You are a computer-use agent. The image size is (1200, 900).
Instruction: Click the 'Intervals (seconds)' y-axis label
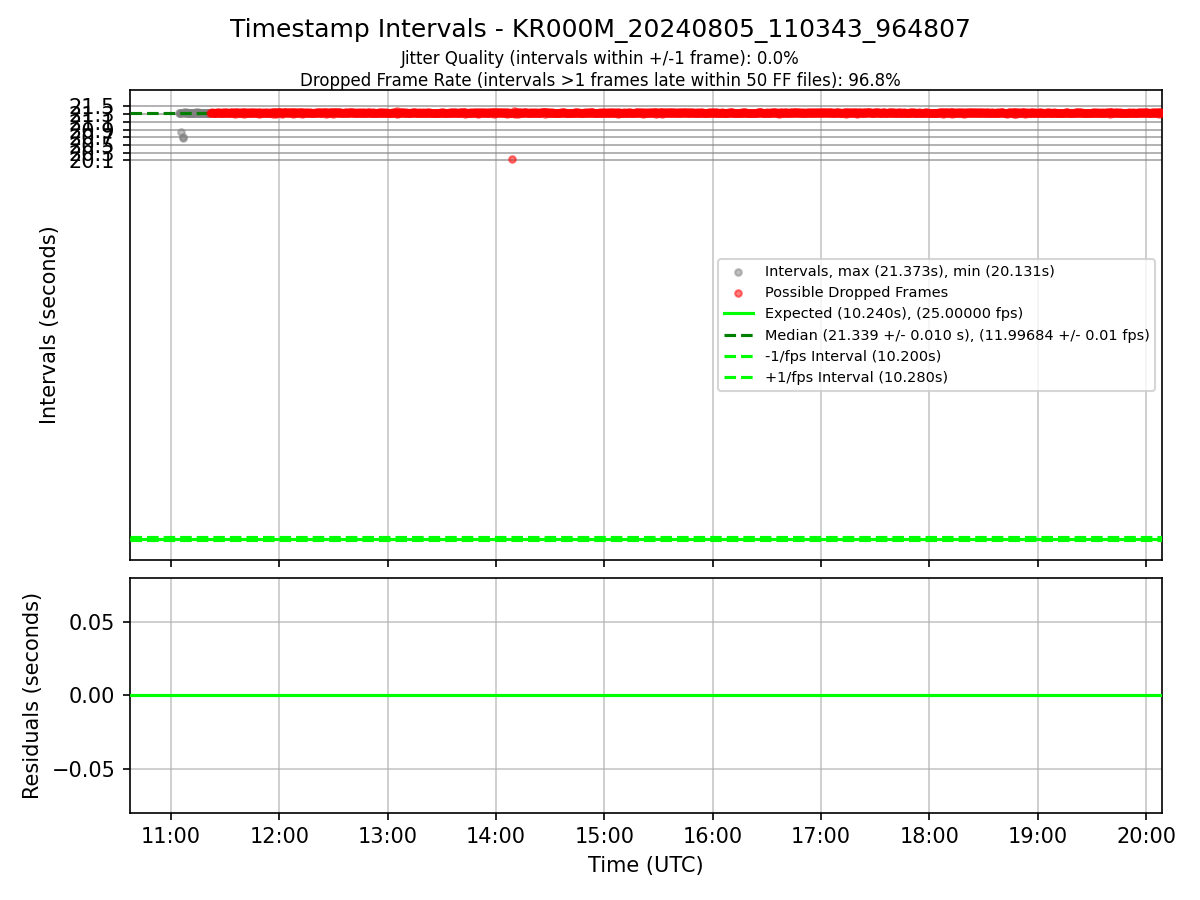tap(49, 325)
